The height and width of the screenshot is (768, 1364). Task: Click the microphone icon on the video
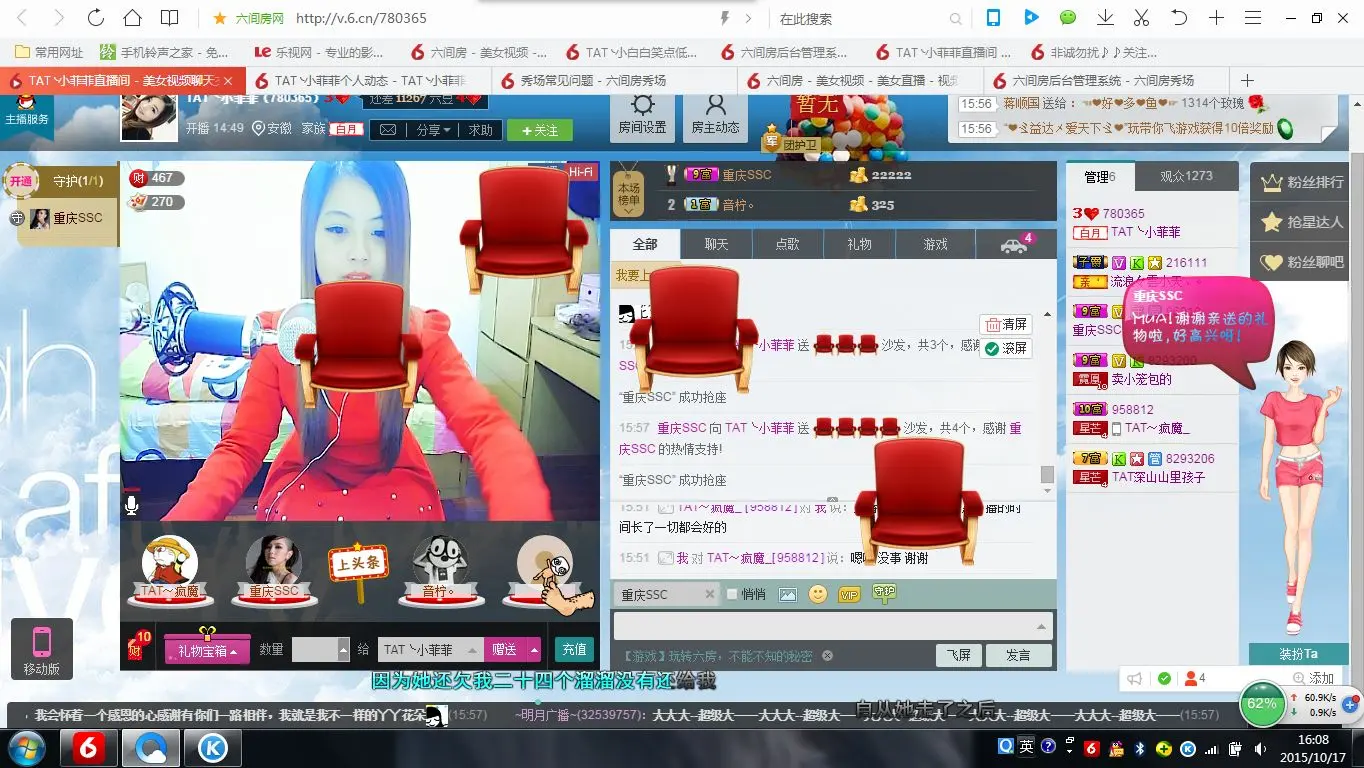pos(131,504)
